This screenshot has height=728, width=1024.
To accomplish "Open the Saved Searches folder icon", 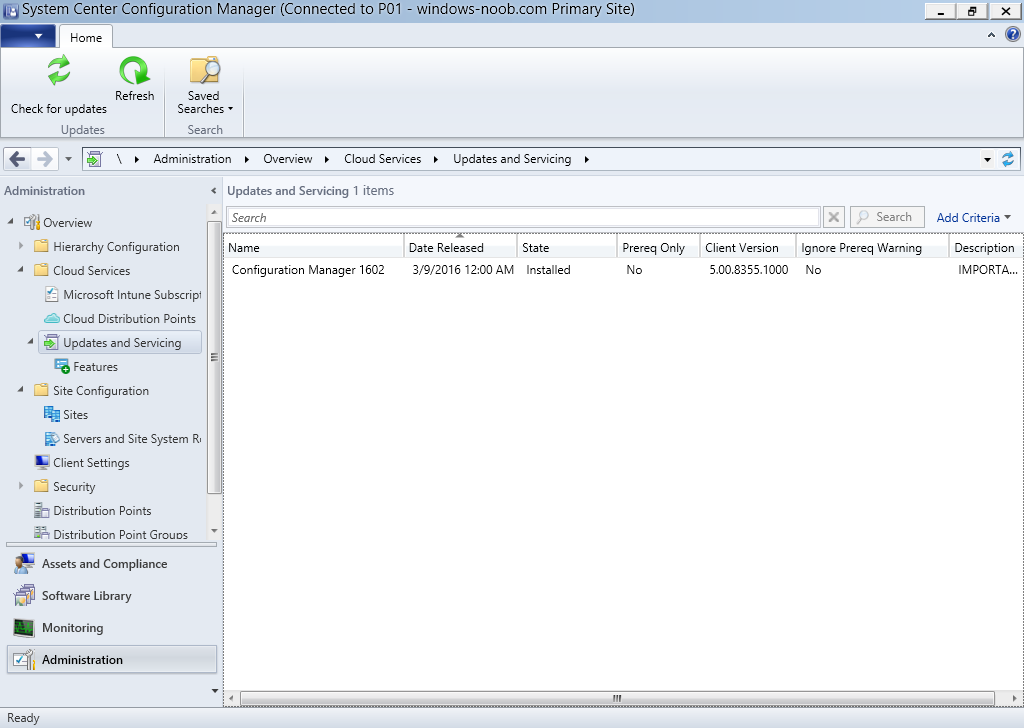I will (204, 71).
